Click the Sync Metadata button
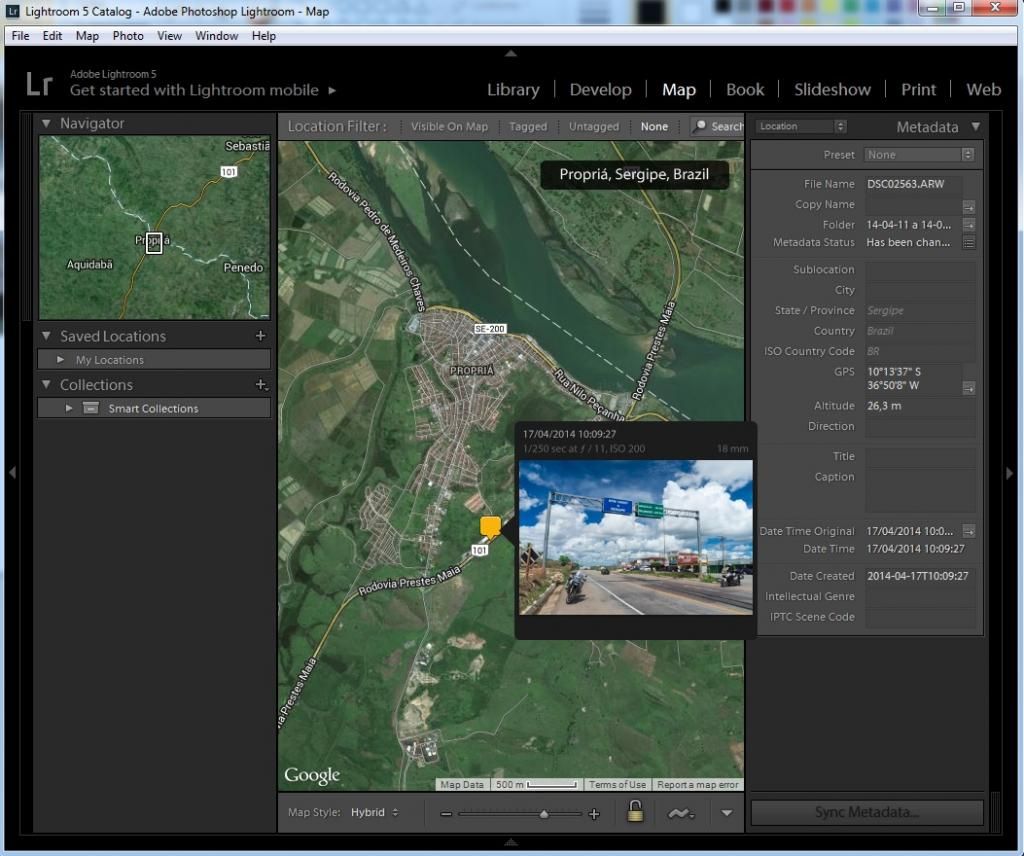 coord(867,812)
